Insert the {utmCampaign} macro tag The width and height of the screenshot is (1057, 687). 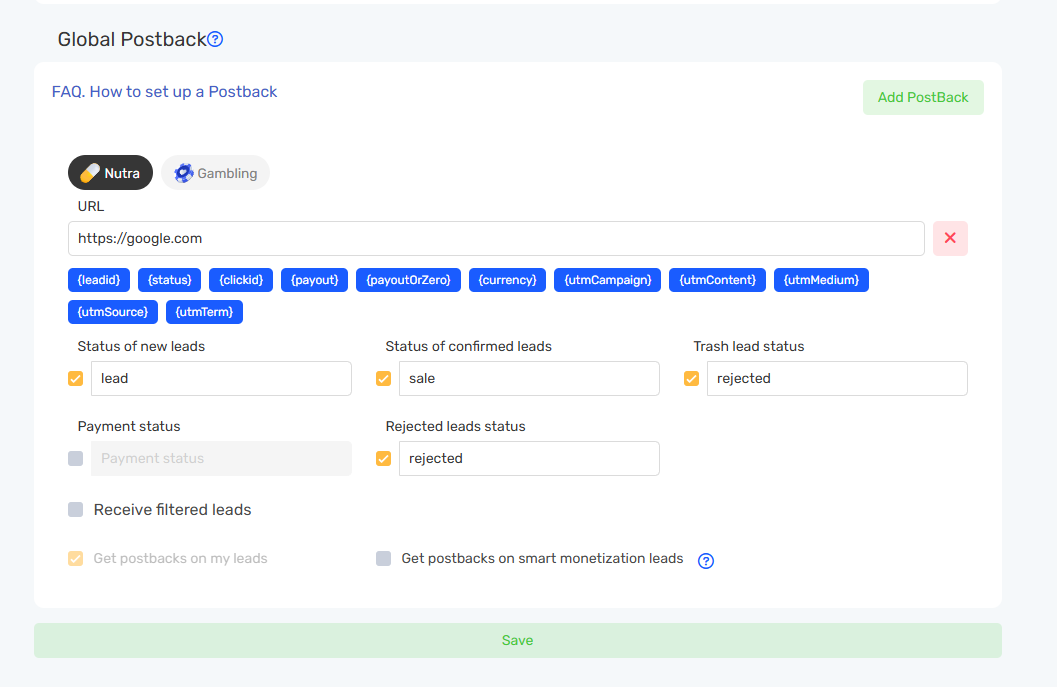pyautogui.click(x=607, y=280)
